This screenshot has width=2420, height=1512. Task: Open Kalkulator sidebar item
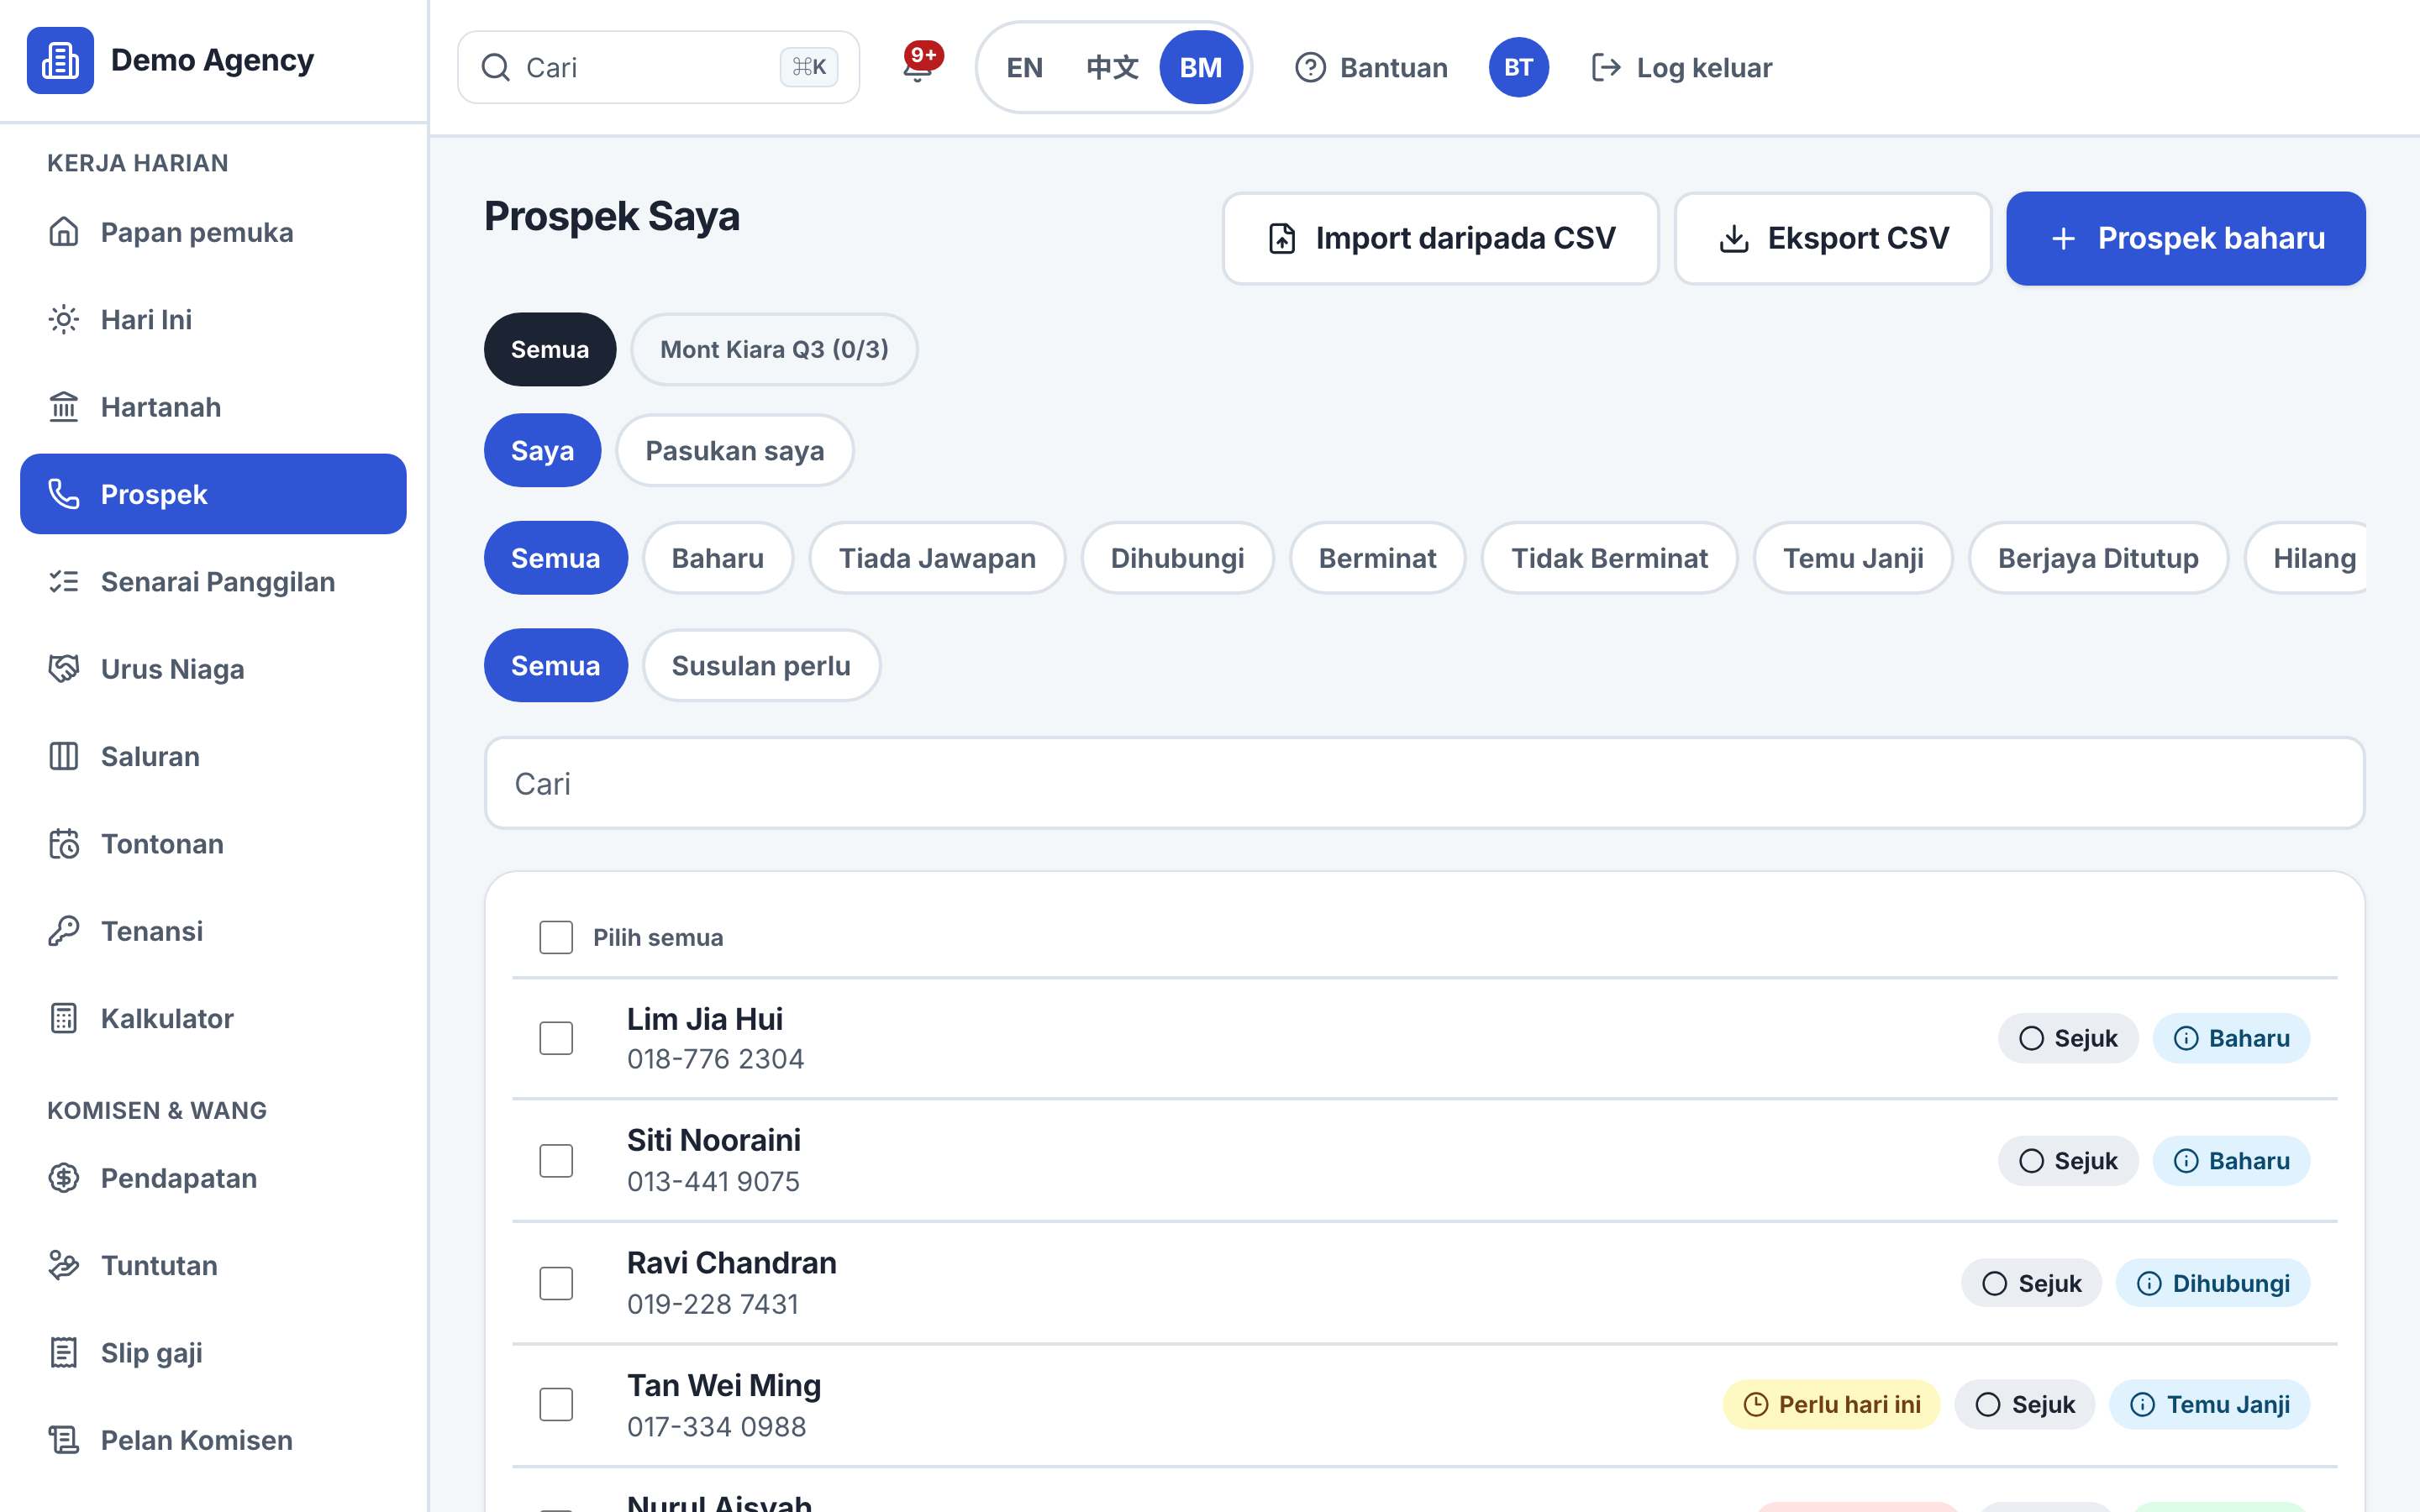213,1018
